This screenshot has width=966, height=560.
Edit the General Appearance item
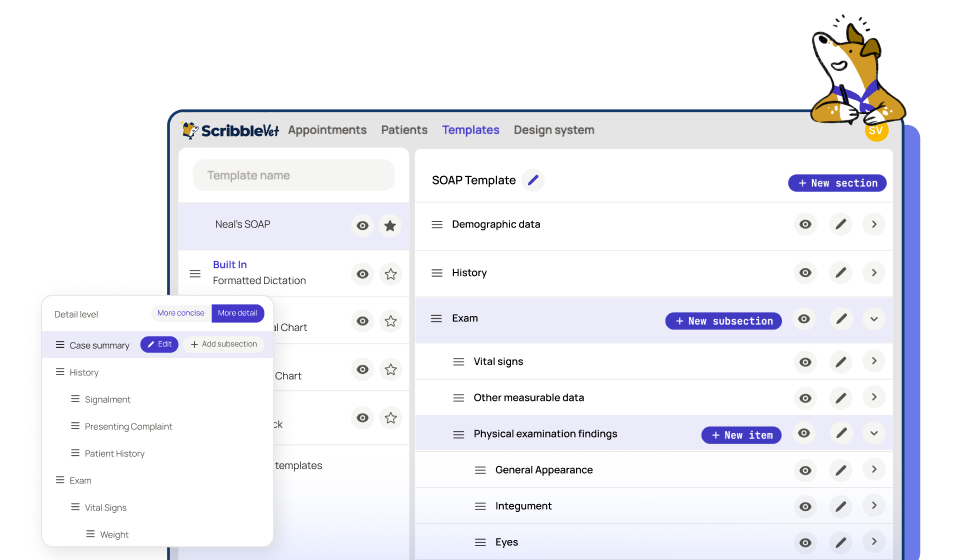coord(841,471)
